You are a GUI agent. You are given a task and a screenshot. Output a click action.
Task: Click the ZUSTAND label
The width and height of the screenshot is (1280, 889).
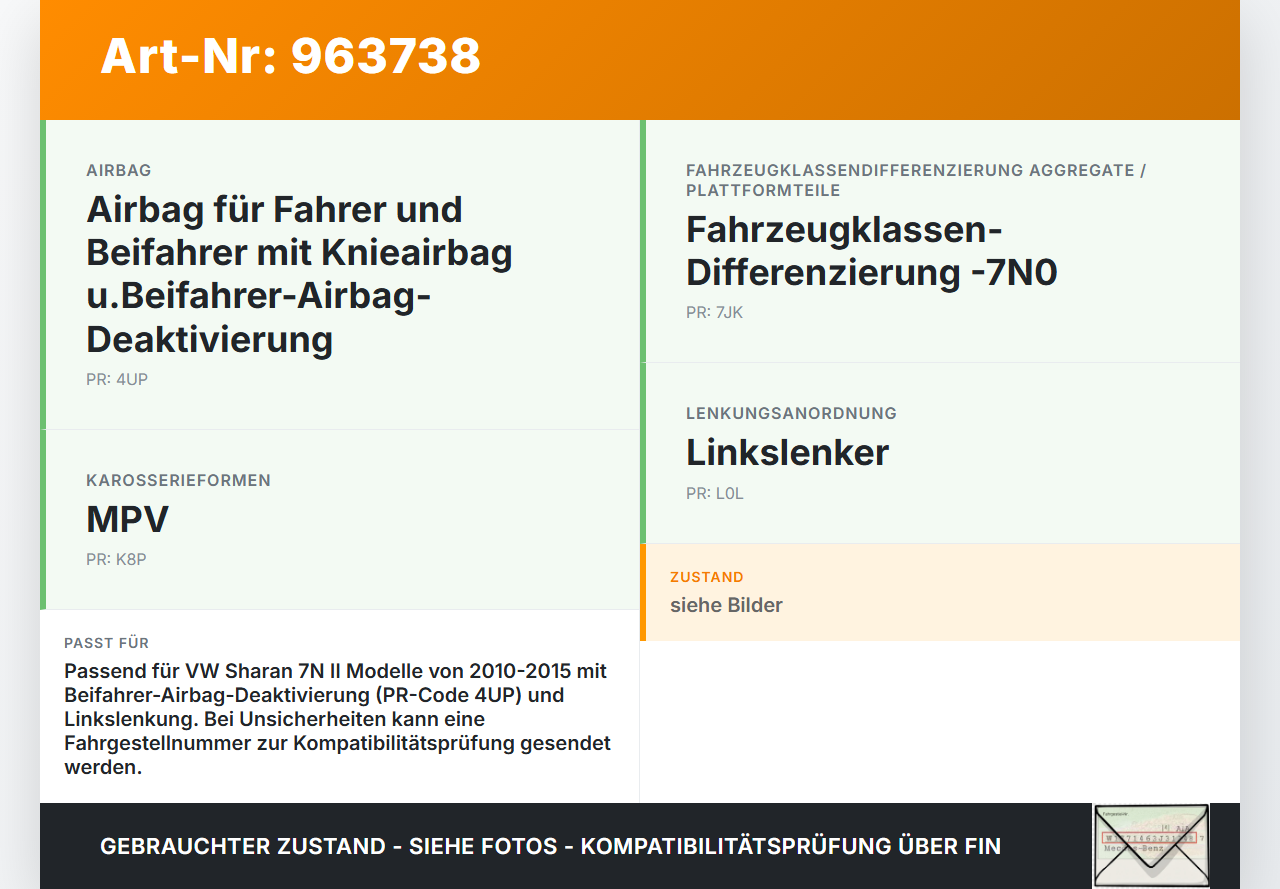pos(707,577)
